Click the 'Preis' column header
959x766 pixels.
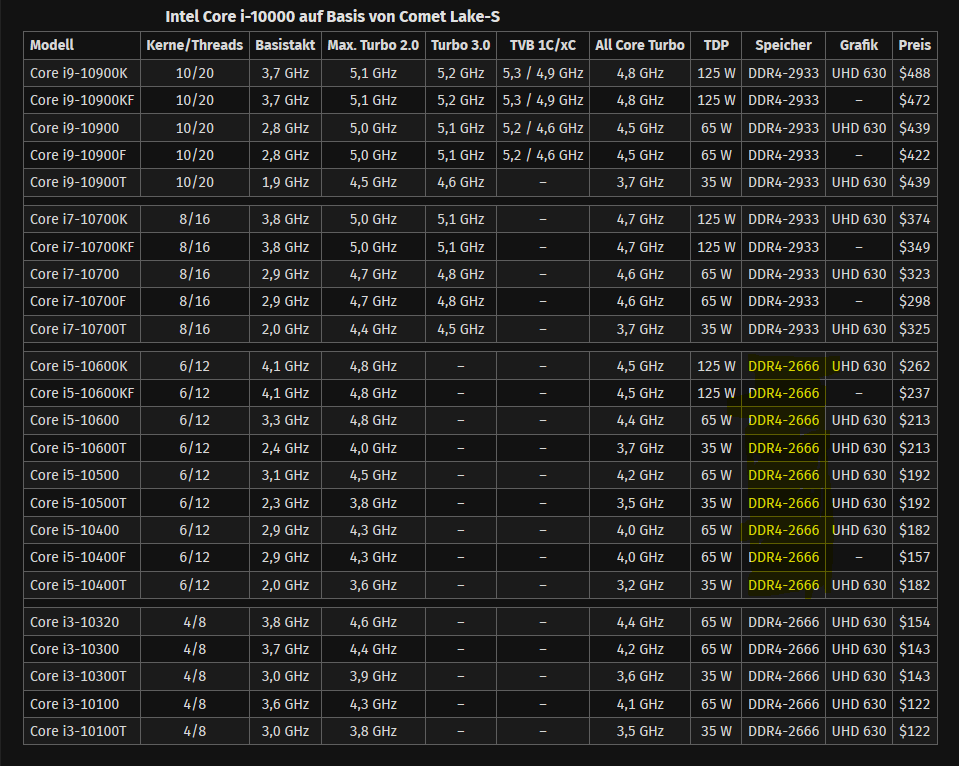(914, 45)
